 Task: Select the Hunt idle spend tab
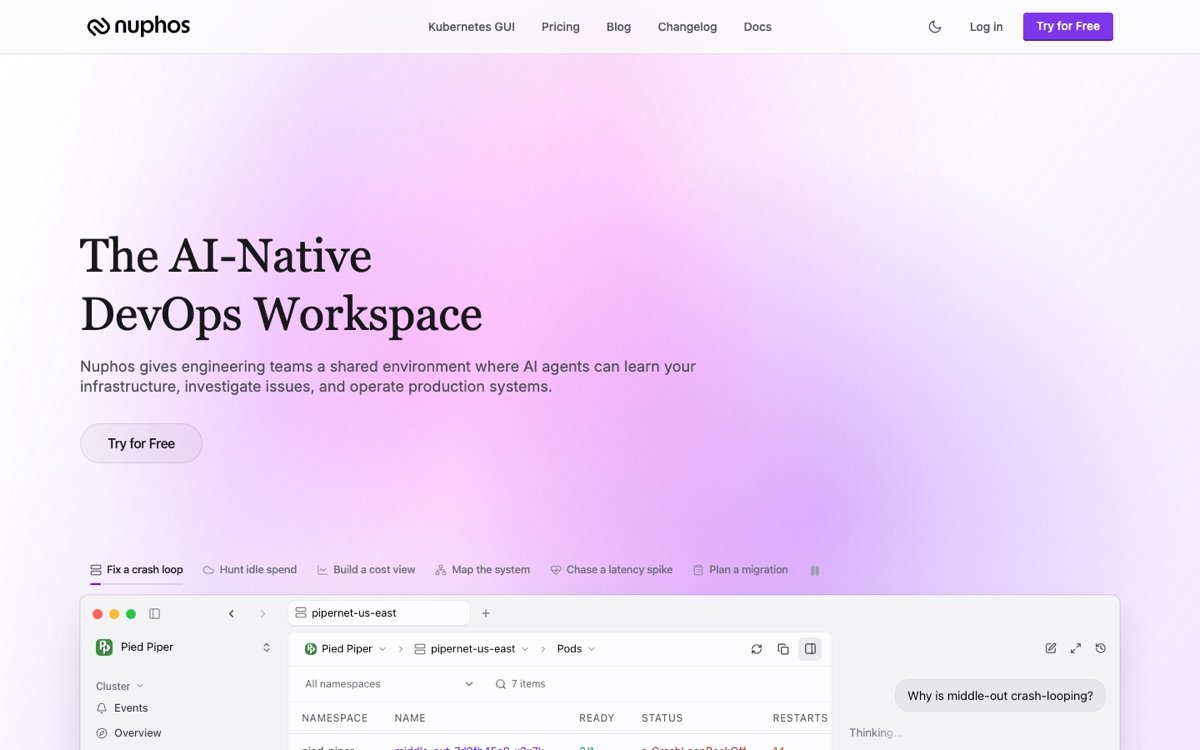coord(250,570)
